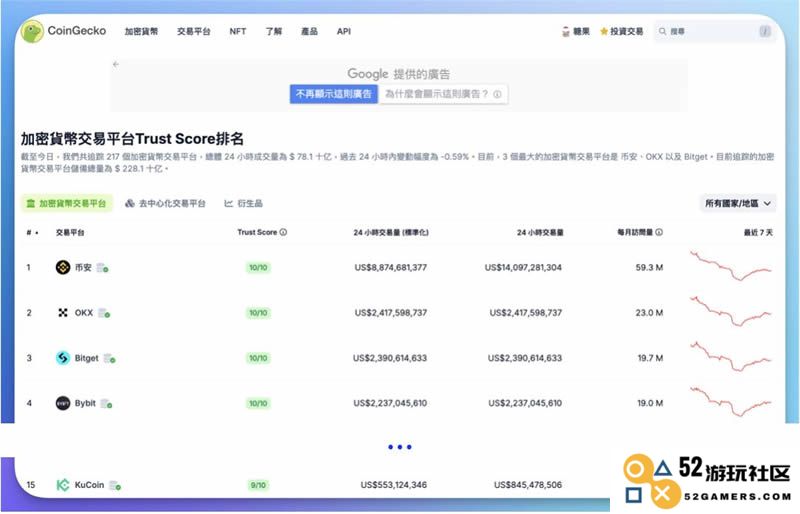
Task: Open the NFT menu
Action: tap(238, 32)
